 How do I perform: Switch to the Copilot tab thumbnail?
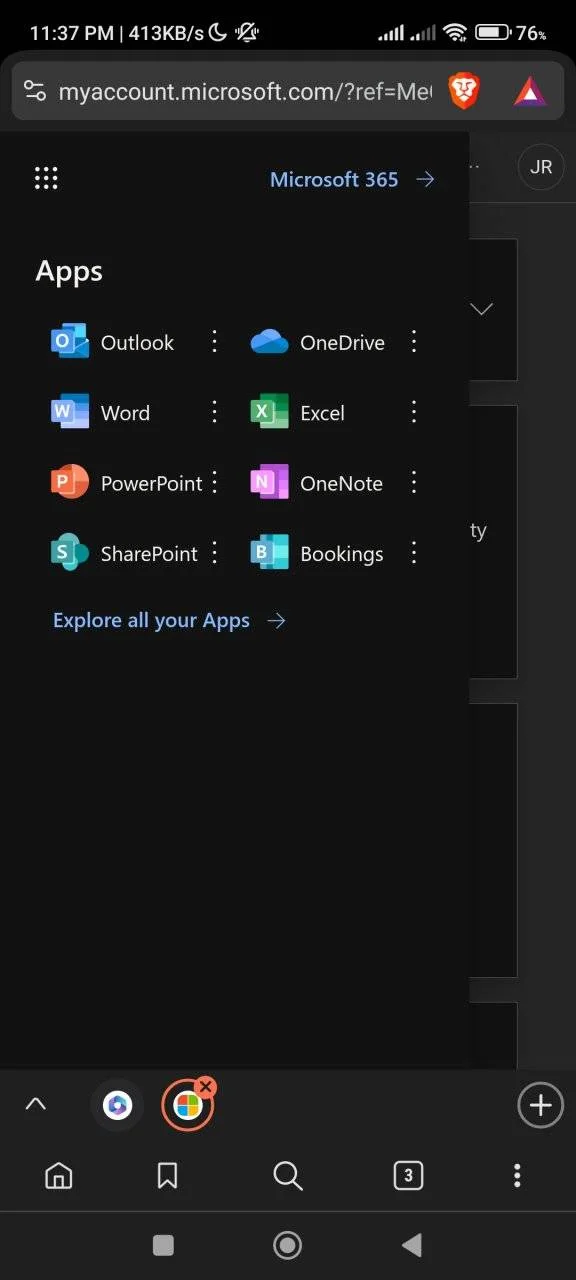point(118,1106)
